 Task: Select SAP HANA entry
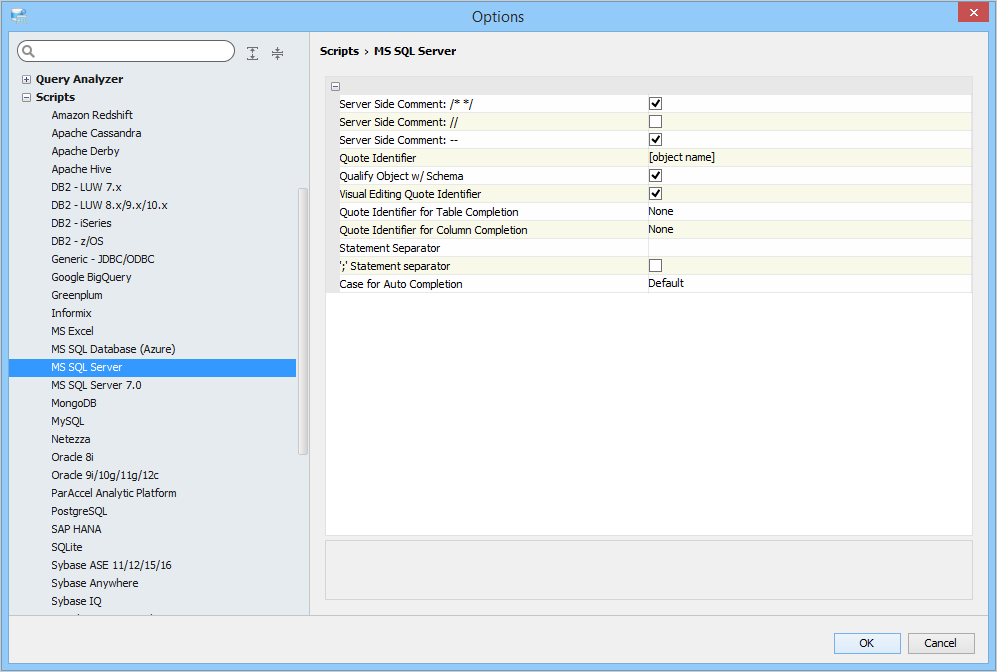76,529
